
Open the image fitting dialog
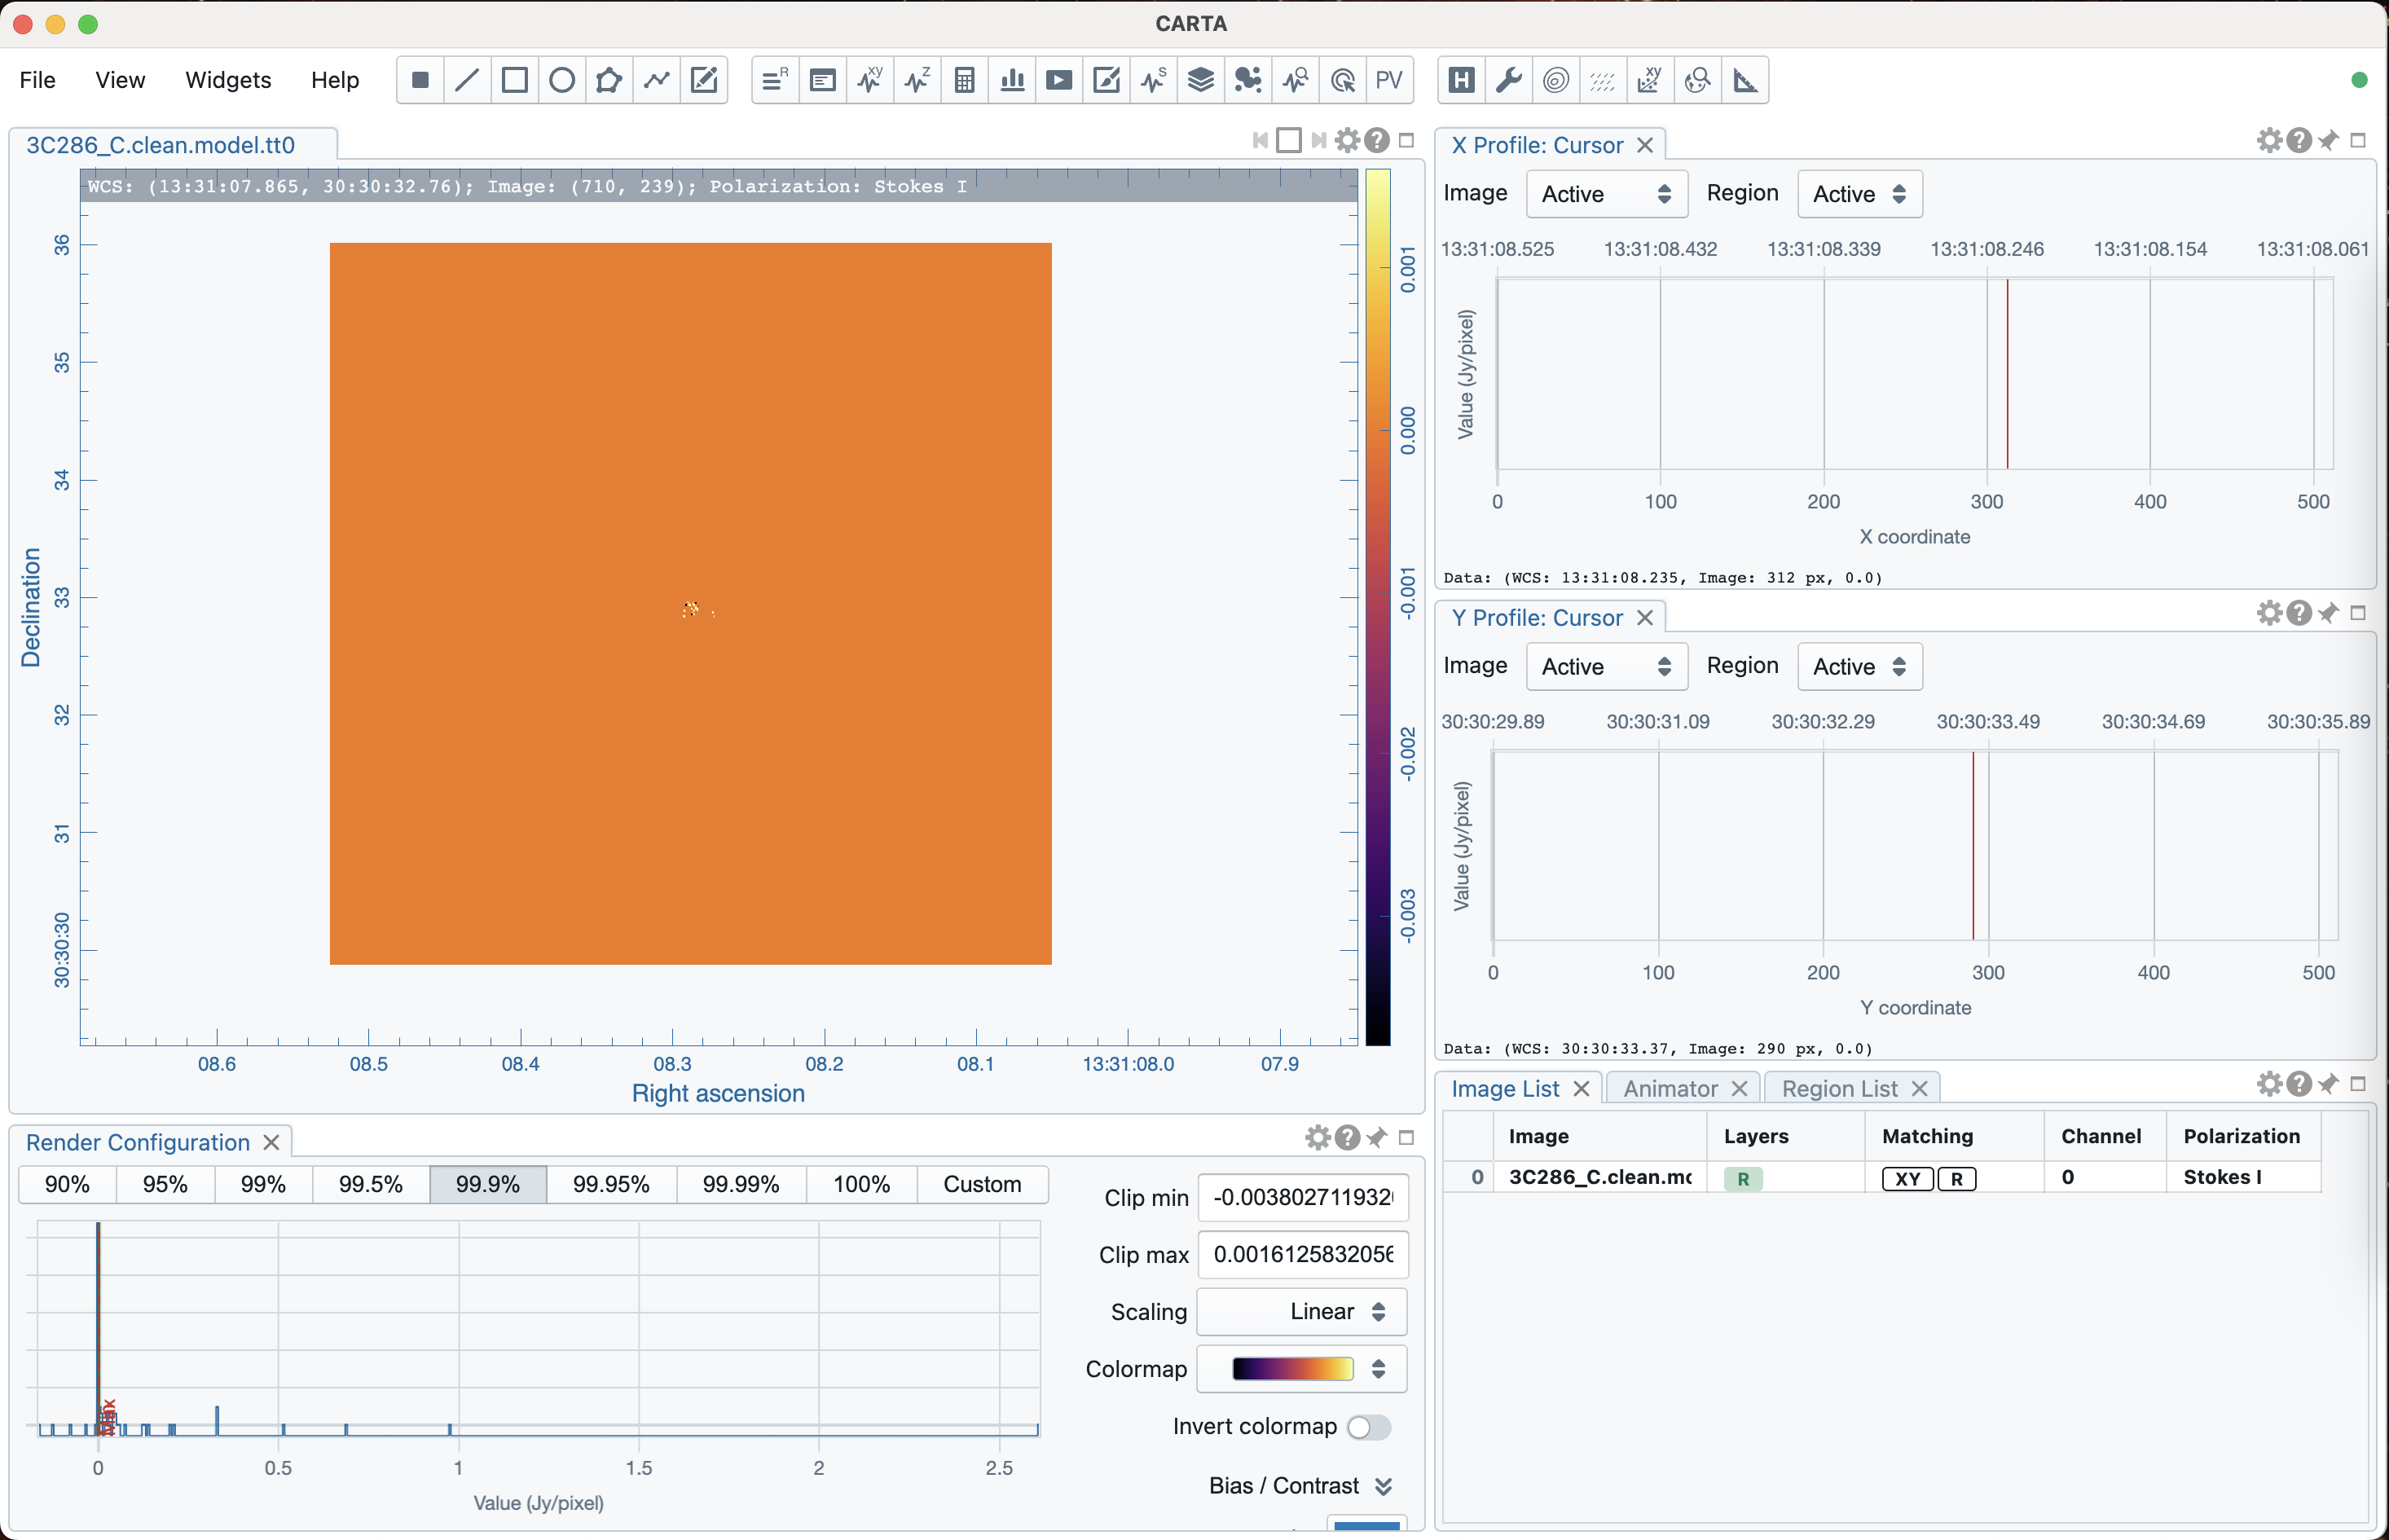[x=1650, y=80]
